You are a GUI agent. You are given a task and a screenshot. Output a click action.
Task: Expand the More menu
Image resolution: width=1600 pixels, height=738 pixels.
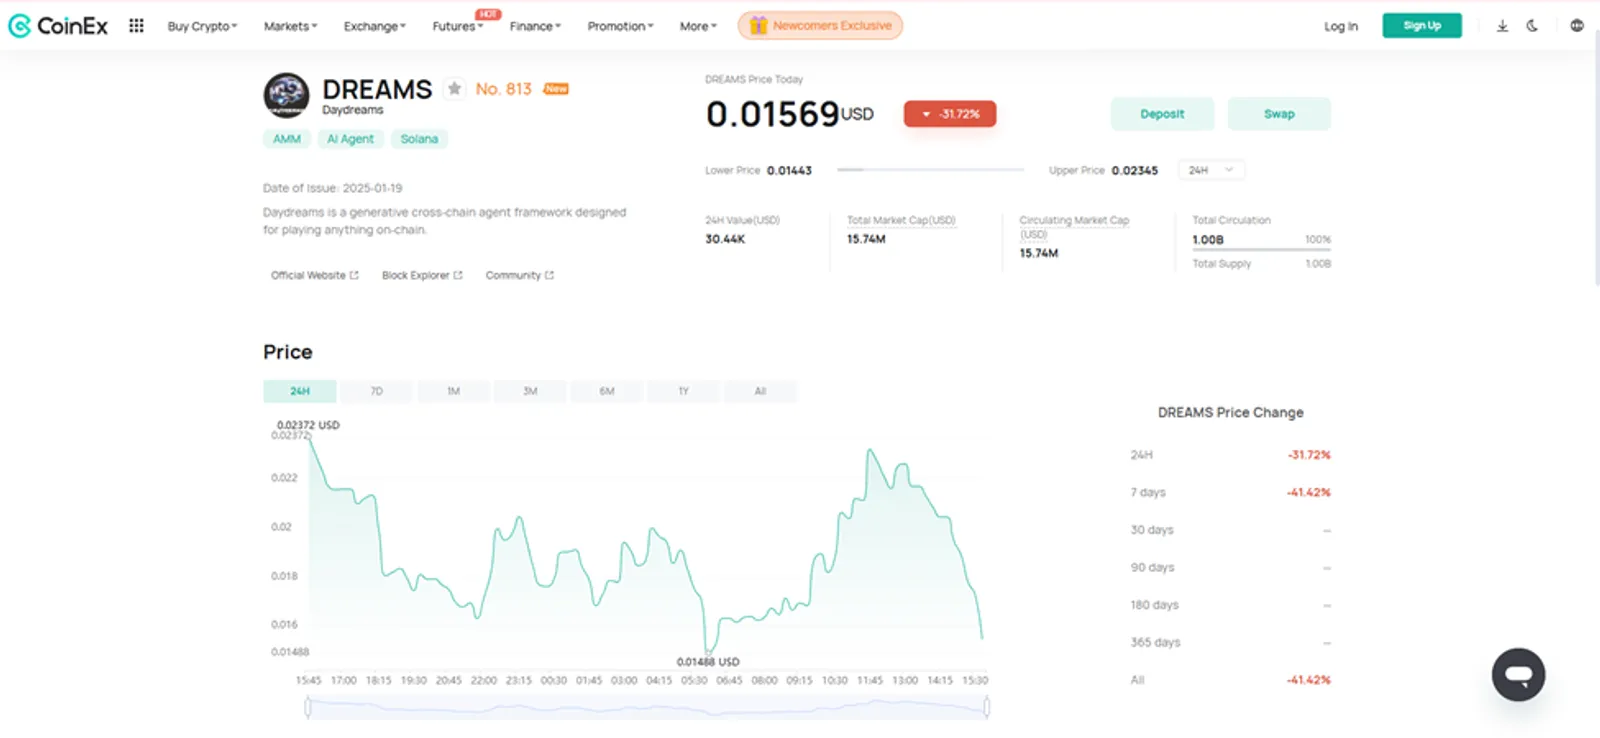(698, 26)
